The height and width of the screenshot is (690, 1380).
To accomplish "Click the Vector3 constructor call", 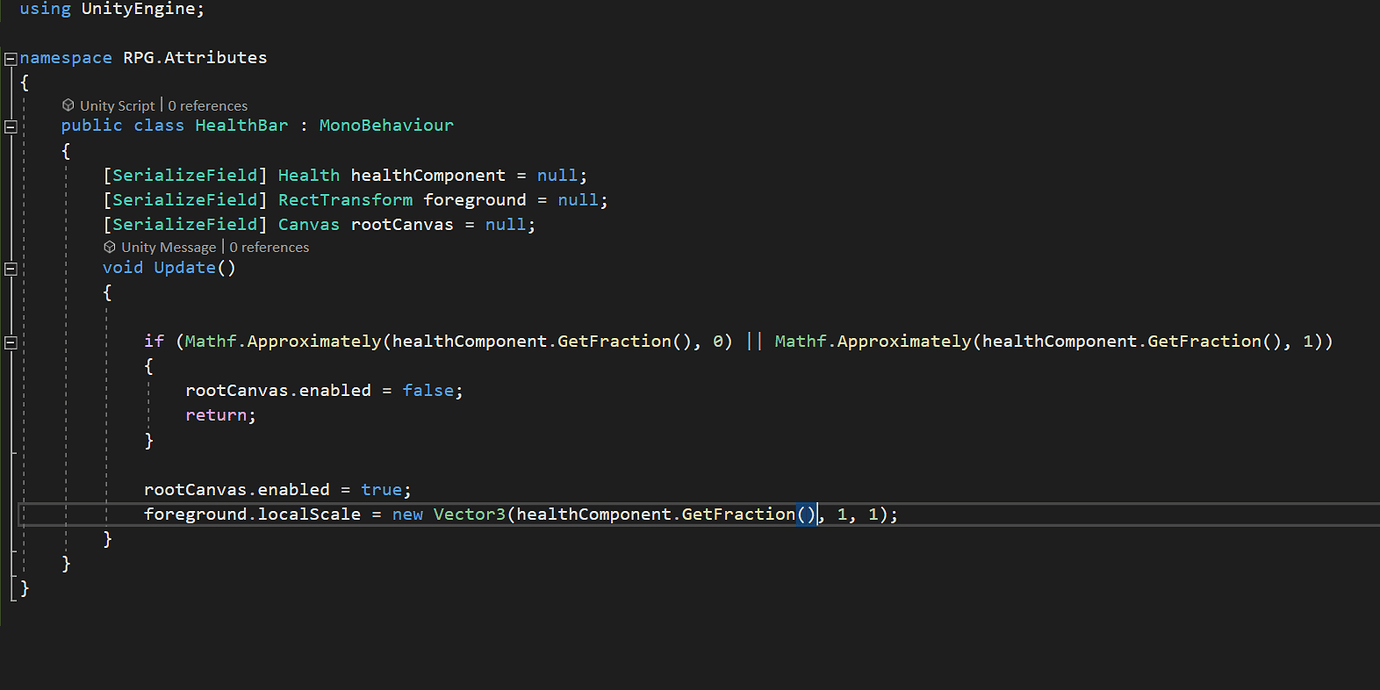I will 470,513.
